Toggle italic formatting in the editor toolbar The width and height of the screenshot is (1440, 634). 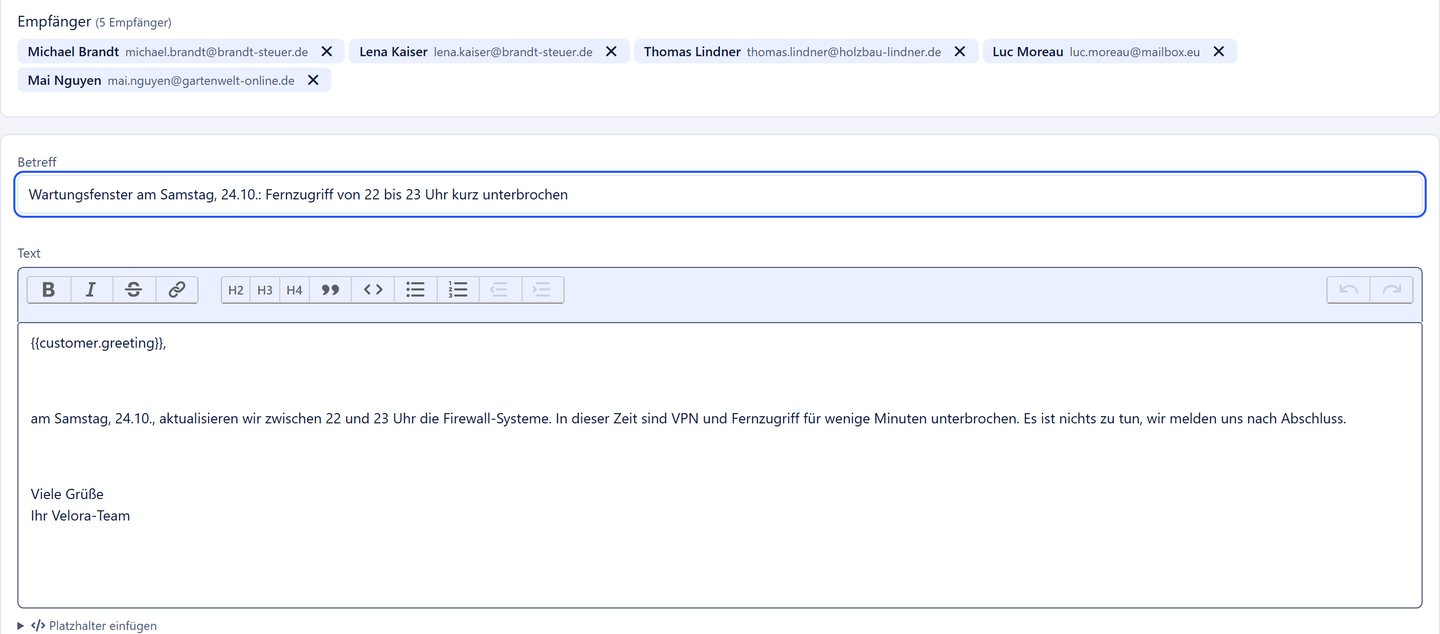(x=91, y=290)
